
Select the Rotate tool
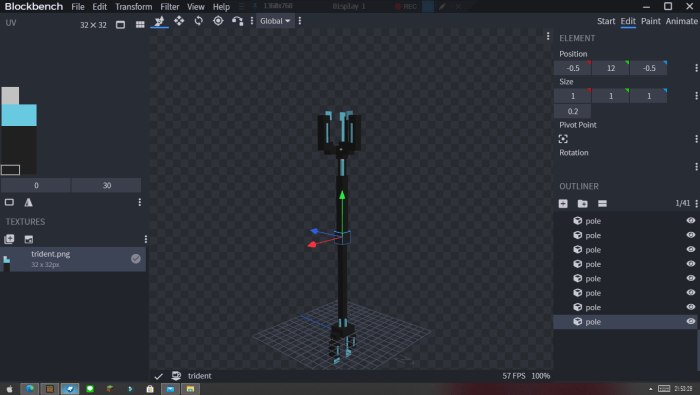point(199,21)
